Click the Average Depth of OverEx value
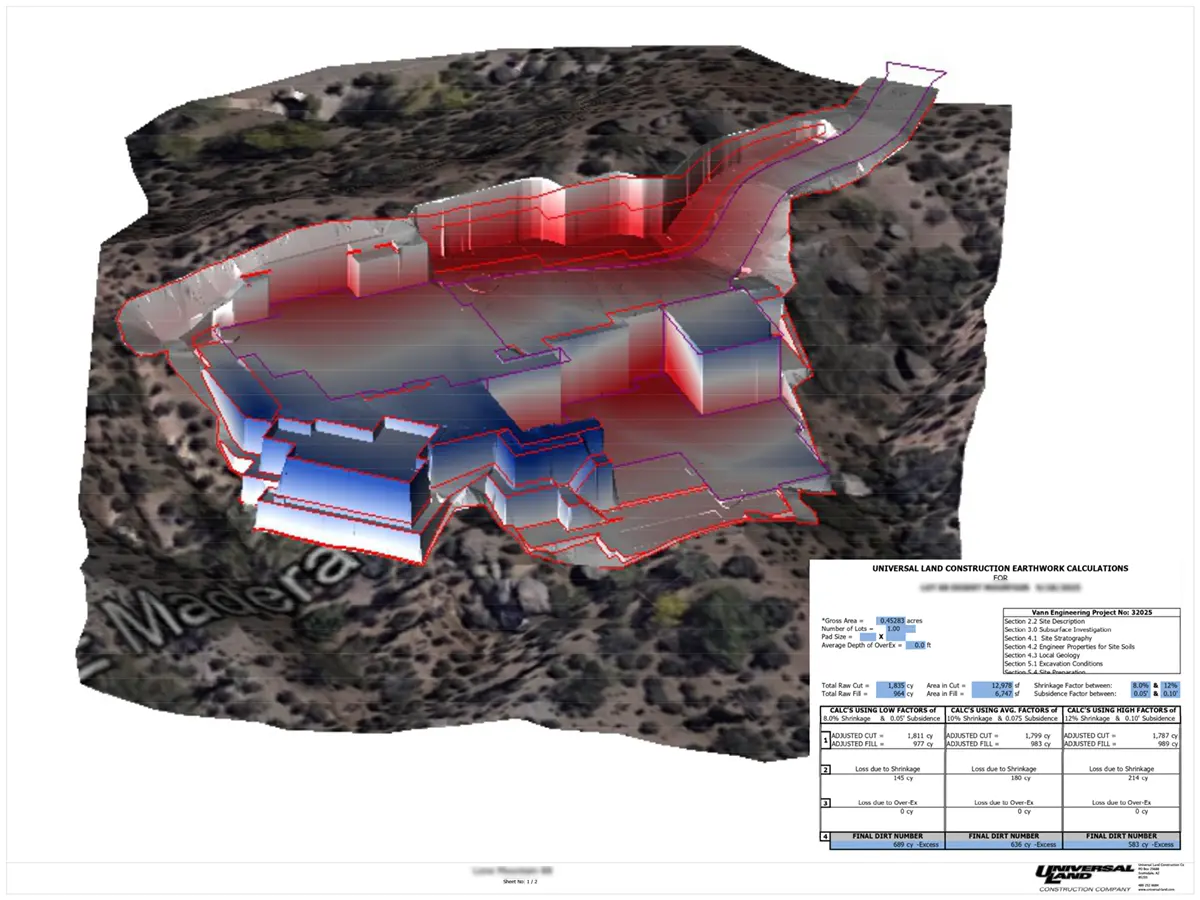Image resolution: width=1200 pixels, height=900 pixels. pyautogui.click(x=916, y=645)
